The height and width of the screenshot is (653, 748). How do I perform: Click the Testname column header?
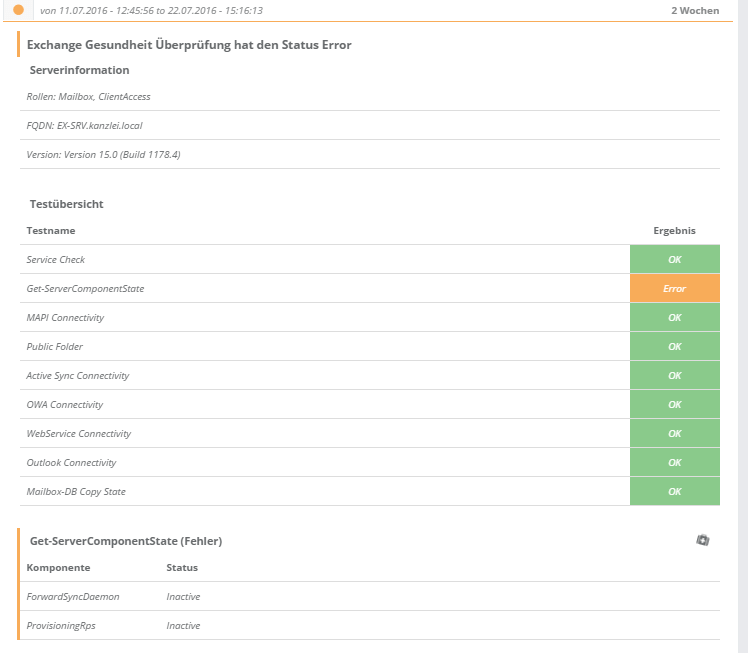[51, 230]
